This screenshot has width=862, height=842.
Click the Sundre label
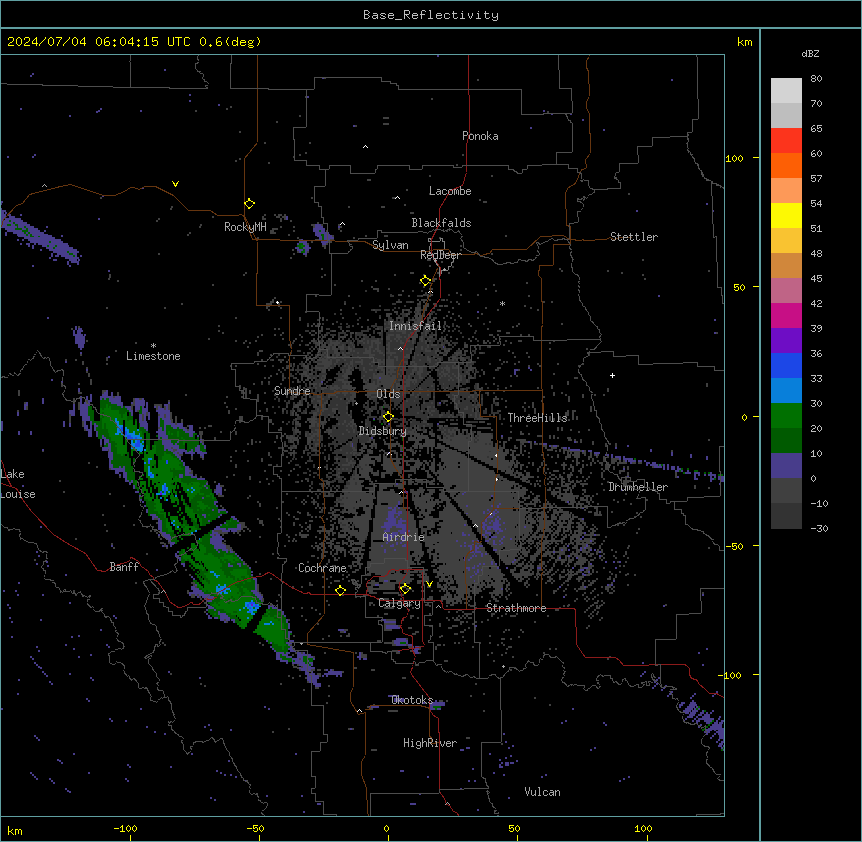292,391
